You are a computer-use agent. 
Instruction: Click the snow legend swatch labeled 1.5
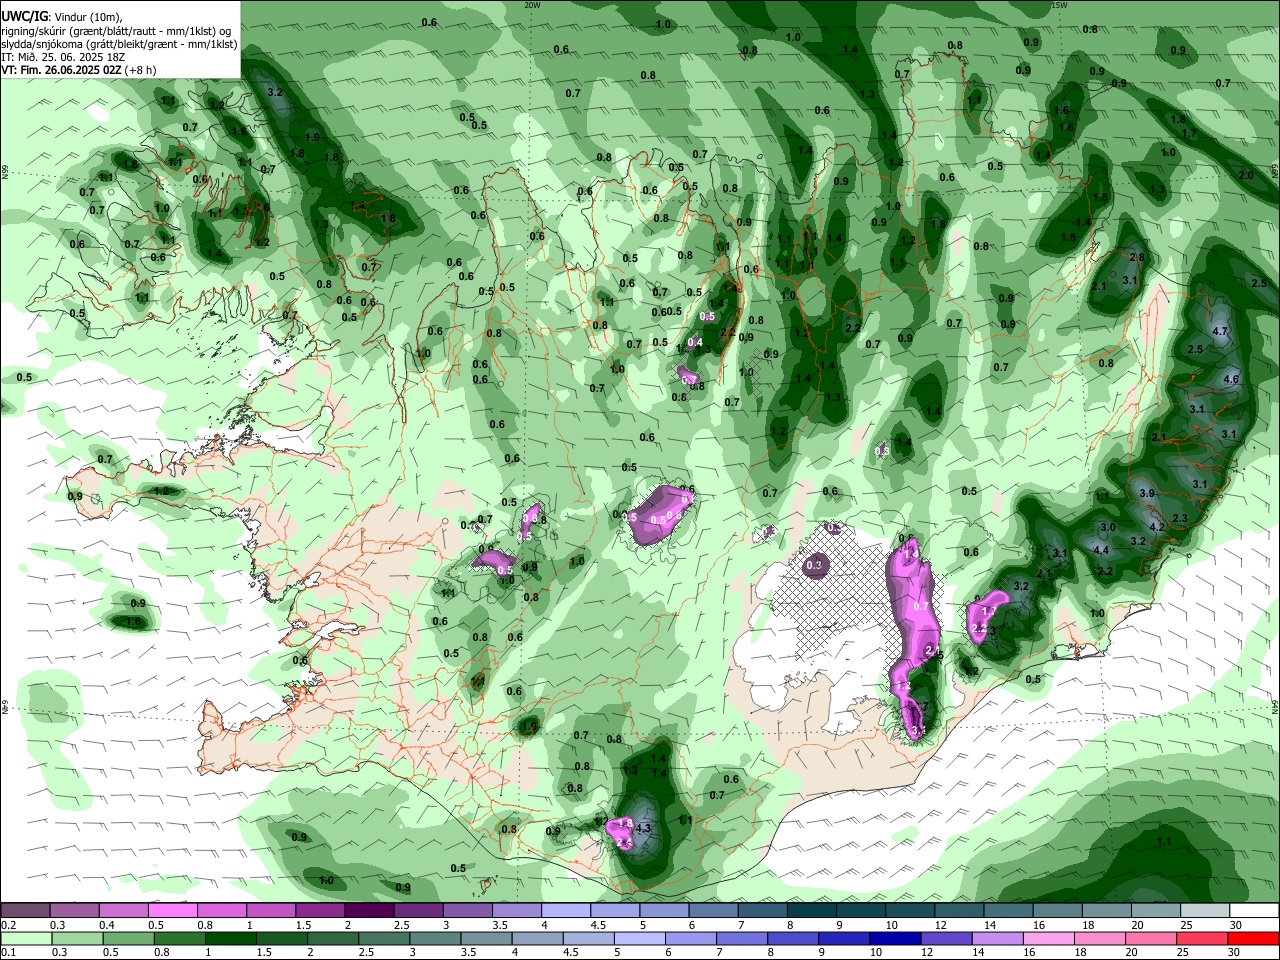(x=320, y=911)
